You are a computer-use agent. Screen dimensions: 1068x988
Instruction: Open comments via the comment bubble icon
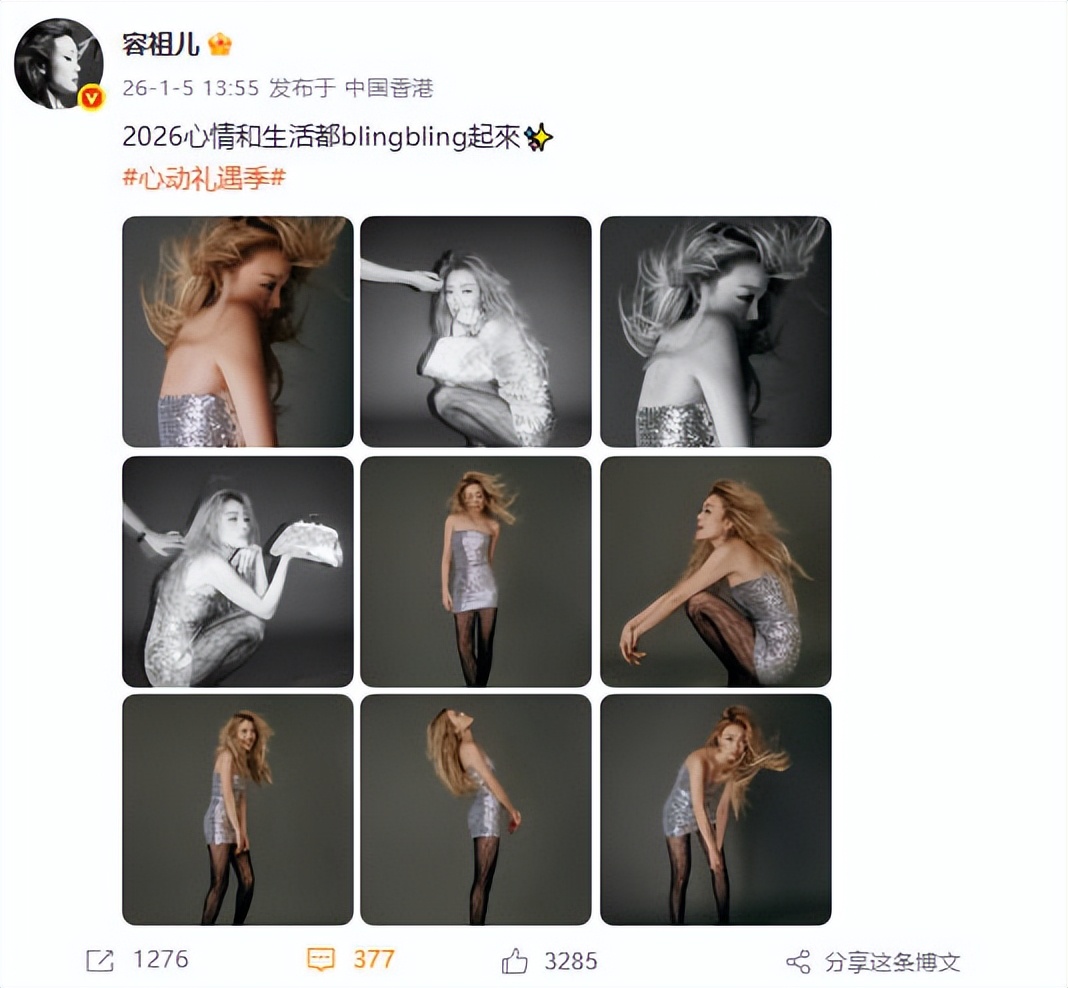pyautogui.click(x=320, y=960)
